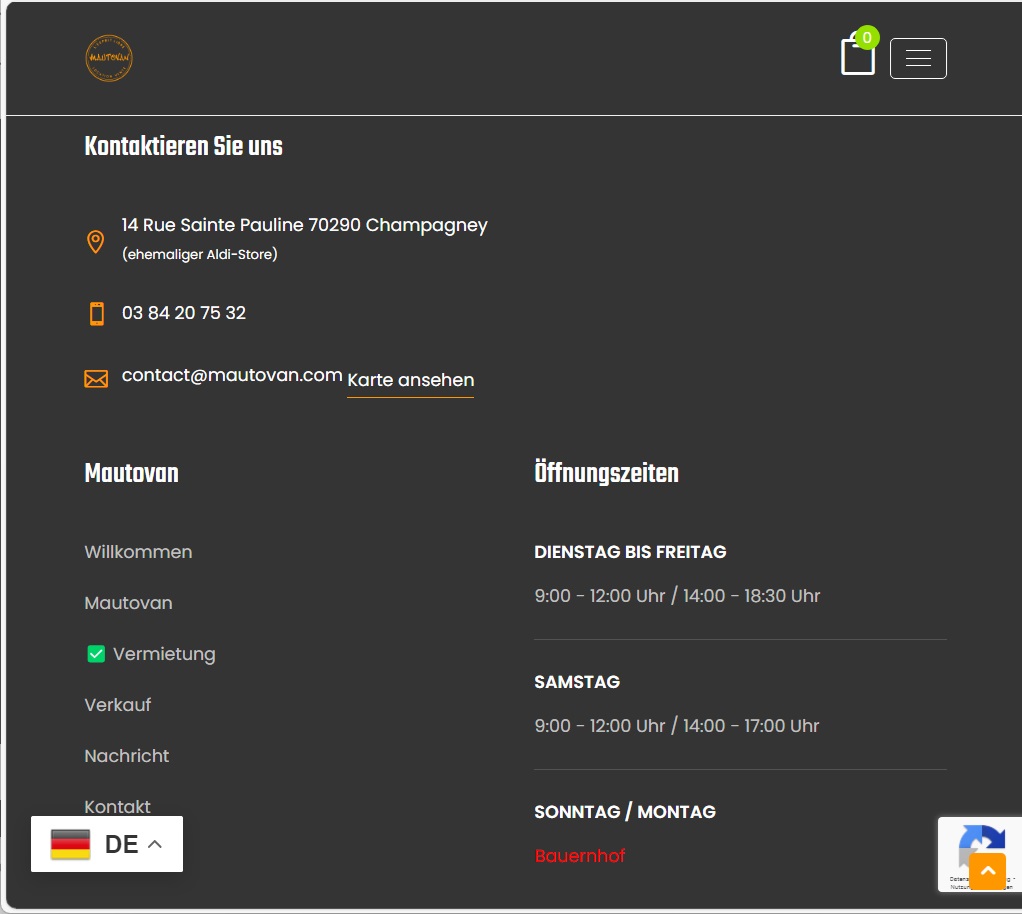Image resolution: width=1022 pixels, height=914 pixels.
Task: Click the cart count badge showing 0
Action: (867, 38)
